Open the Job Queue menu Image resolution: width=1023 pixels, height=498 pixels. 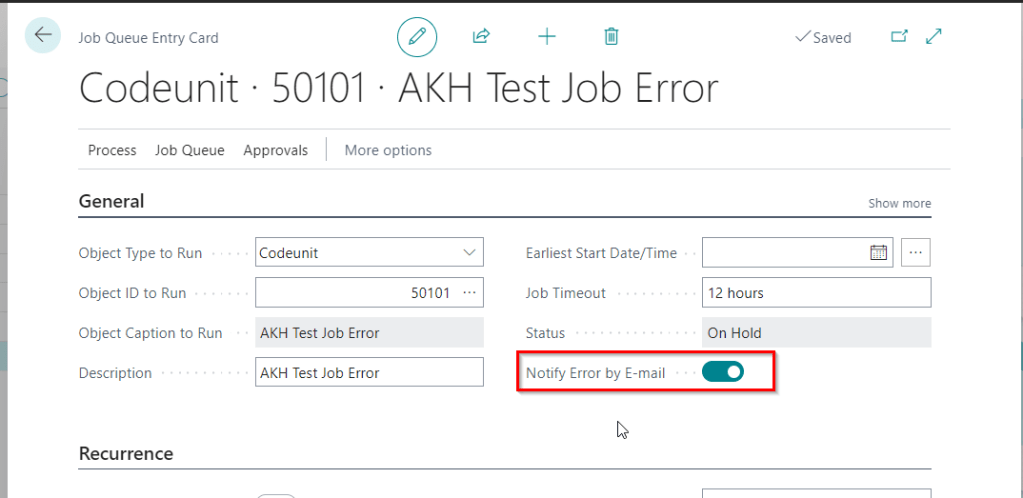point(189,150)
